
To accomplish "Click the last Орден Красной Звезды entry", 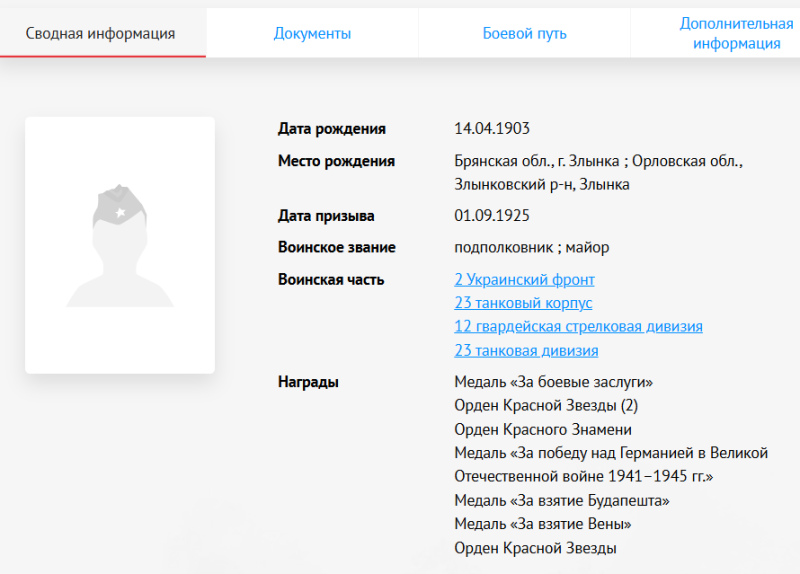I will click(x=535, y=548).
